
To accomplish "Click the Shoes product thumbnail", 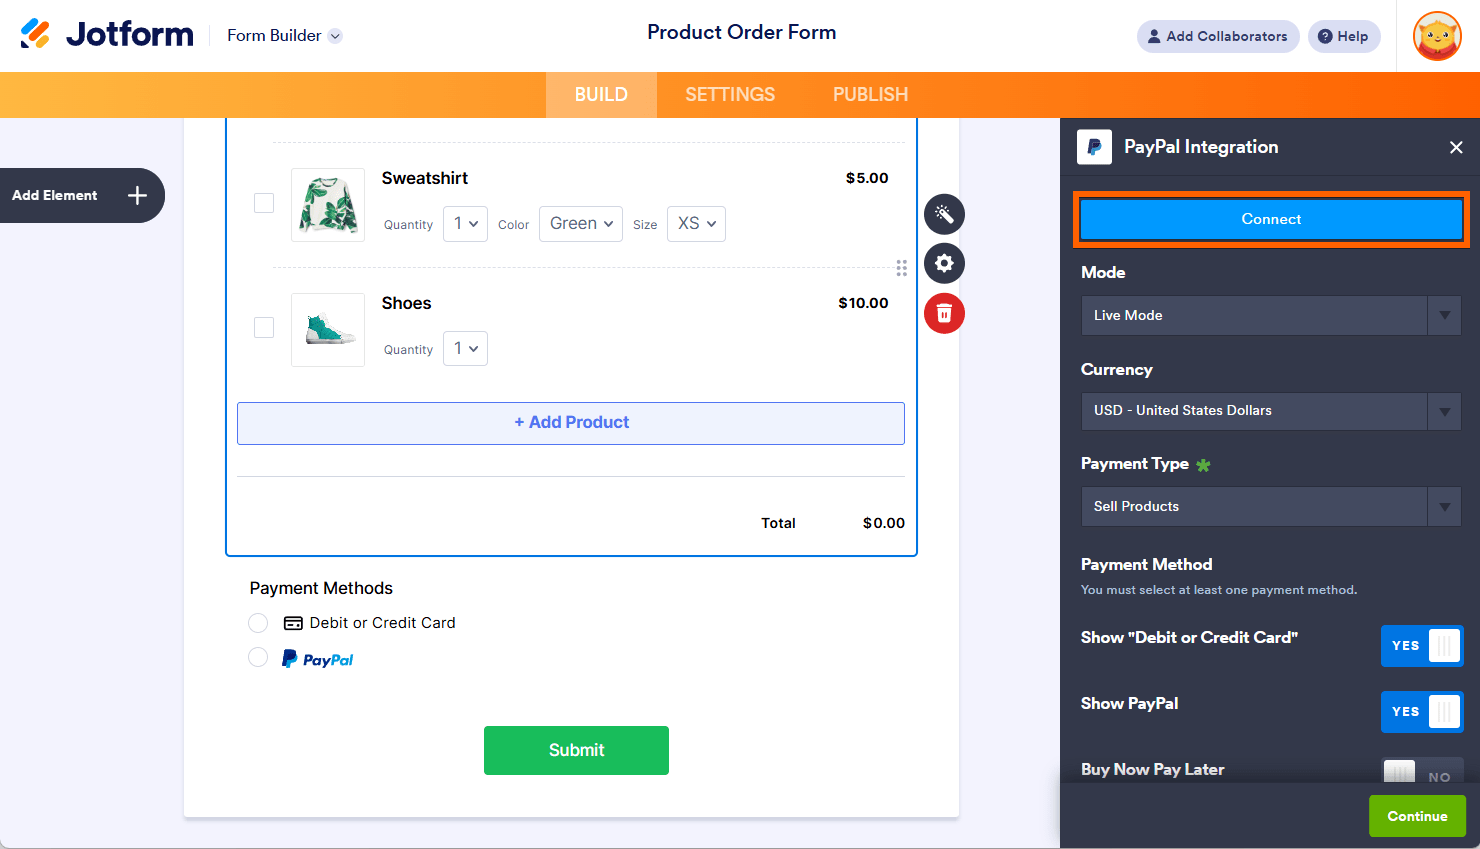I will (x=328, y=330).
